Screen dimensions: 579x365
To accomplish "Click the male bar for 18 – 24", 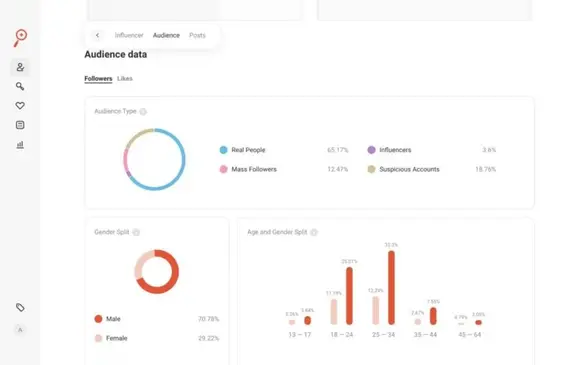I will [x=349, y=296].
